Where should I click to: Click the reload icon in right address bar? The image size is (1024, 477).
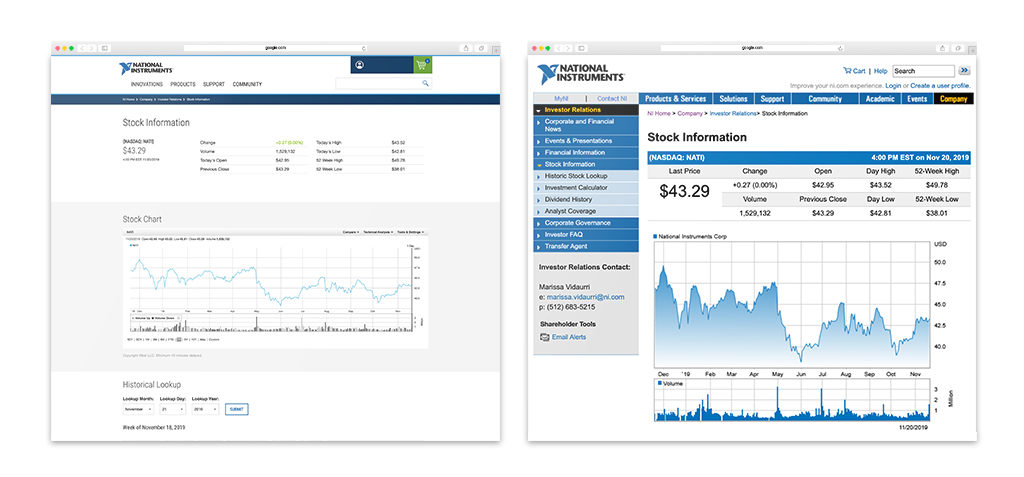(840, 48)
